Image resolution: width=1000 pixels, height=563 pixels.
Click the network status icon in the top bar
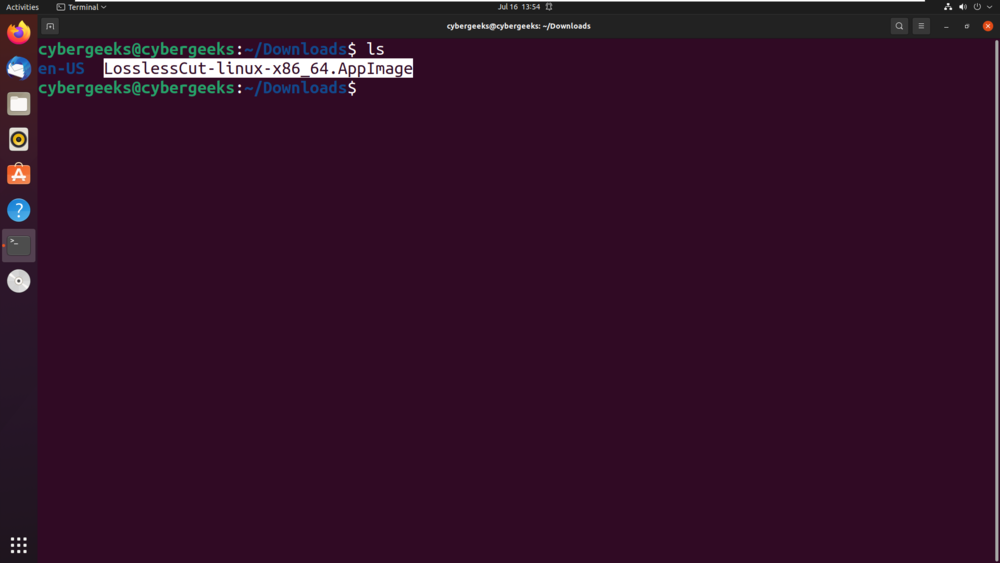[x=948, y=7]
